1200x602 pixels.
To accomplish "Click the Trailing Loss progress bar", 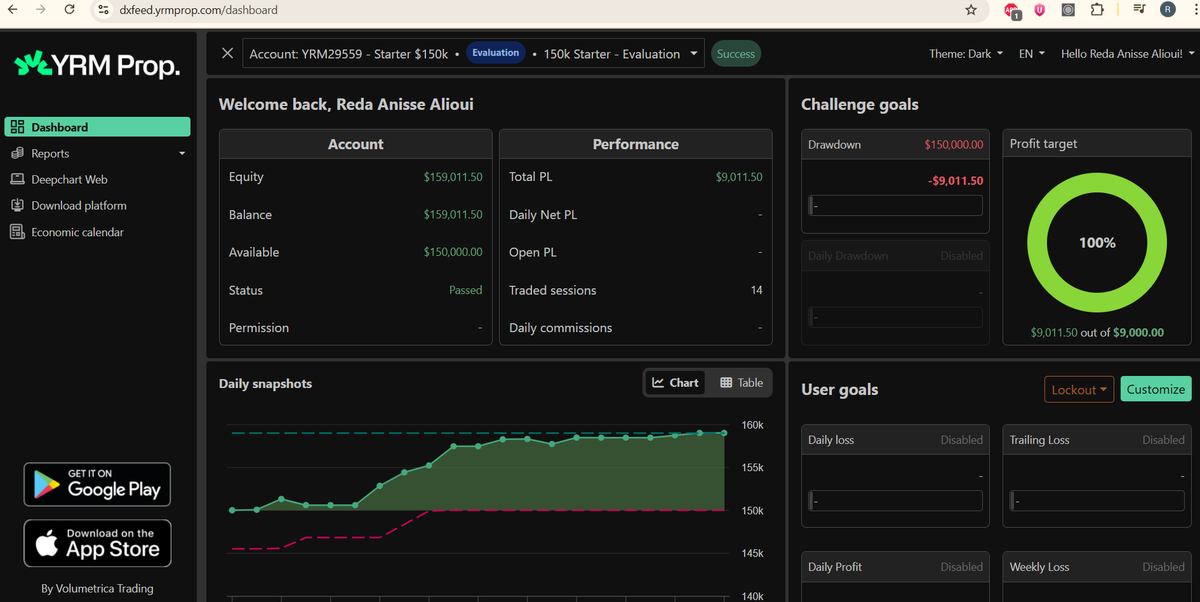I will (1097, 500).
